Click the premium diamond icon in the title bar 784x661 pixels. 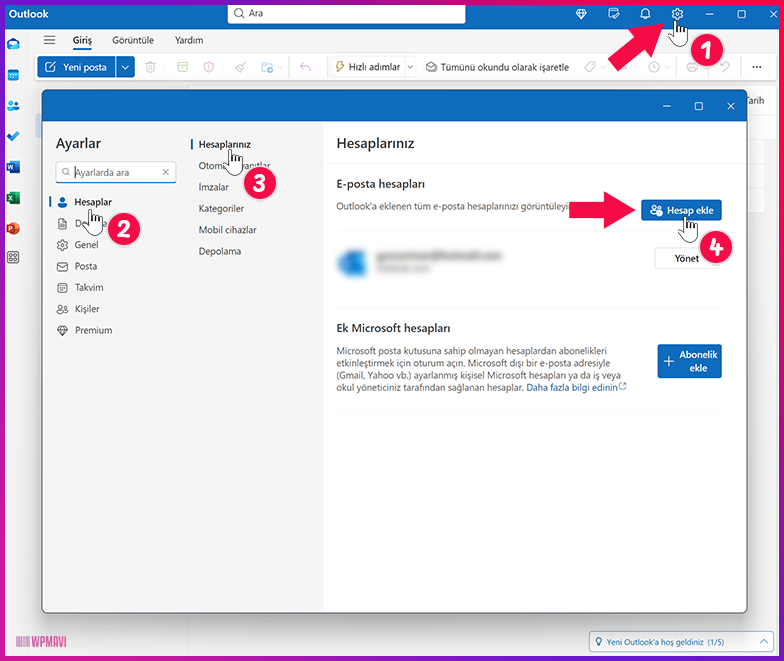click(x=581, y=14)
